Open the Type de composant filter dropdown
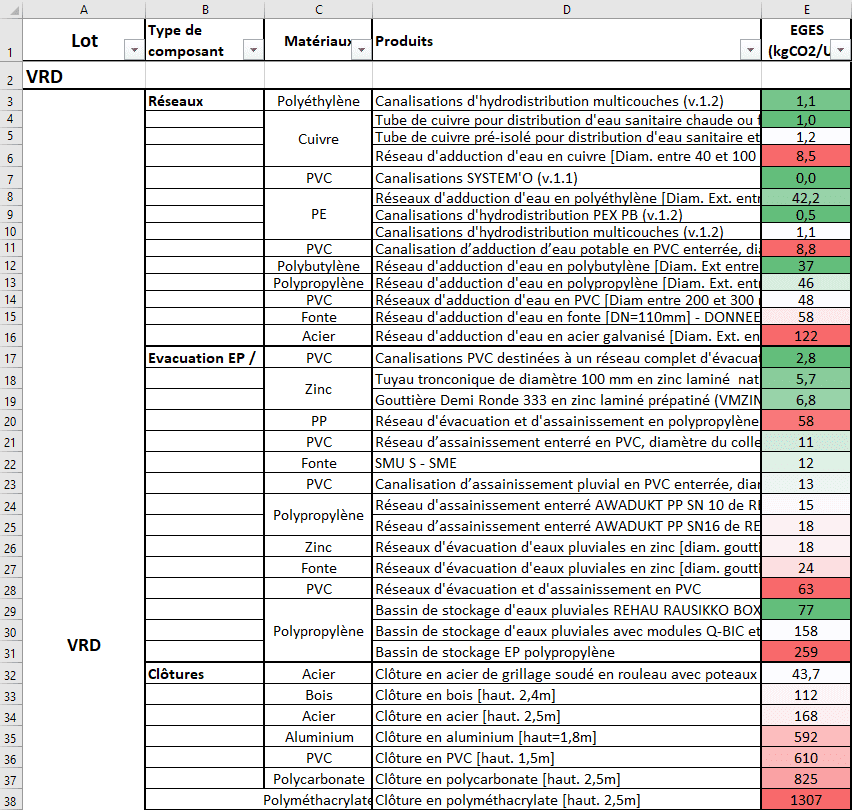Viewport: 852px width, 810px height. coord(253,51)
